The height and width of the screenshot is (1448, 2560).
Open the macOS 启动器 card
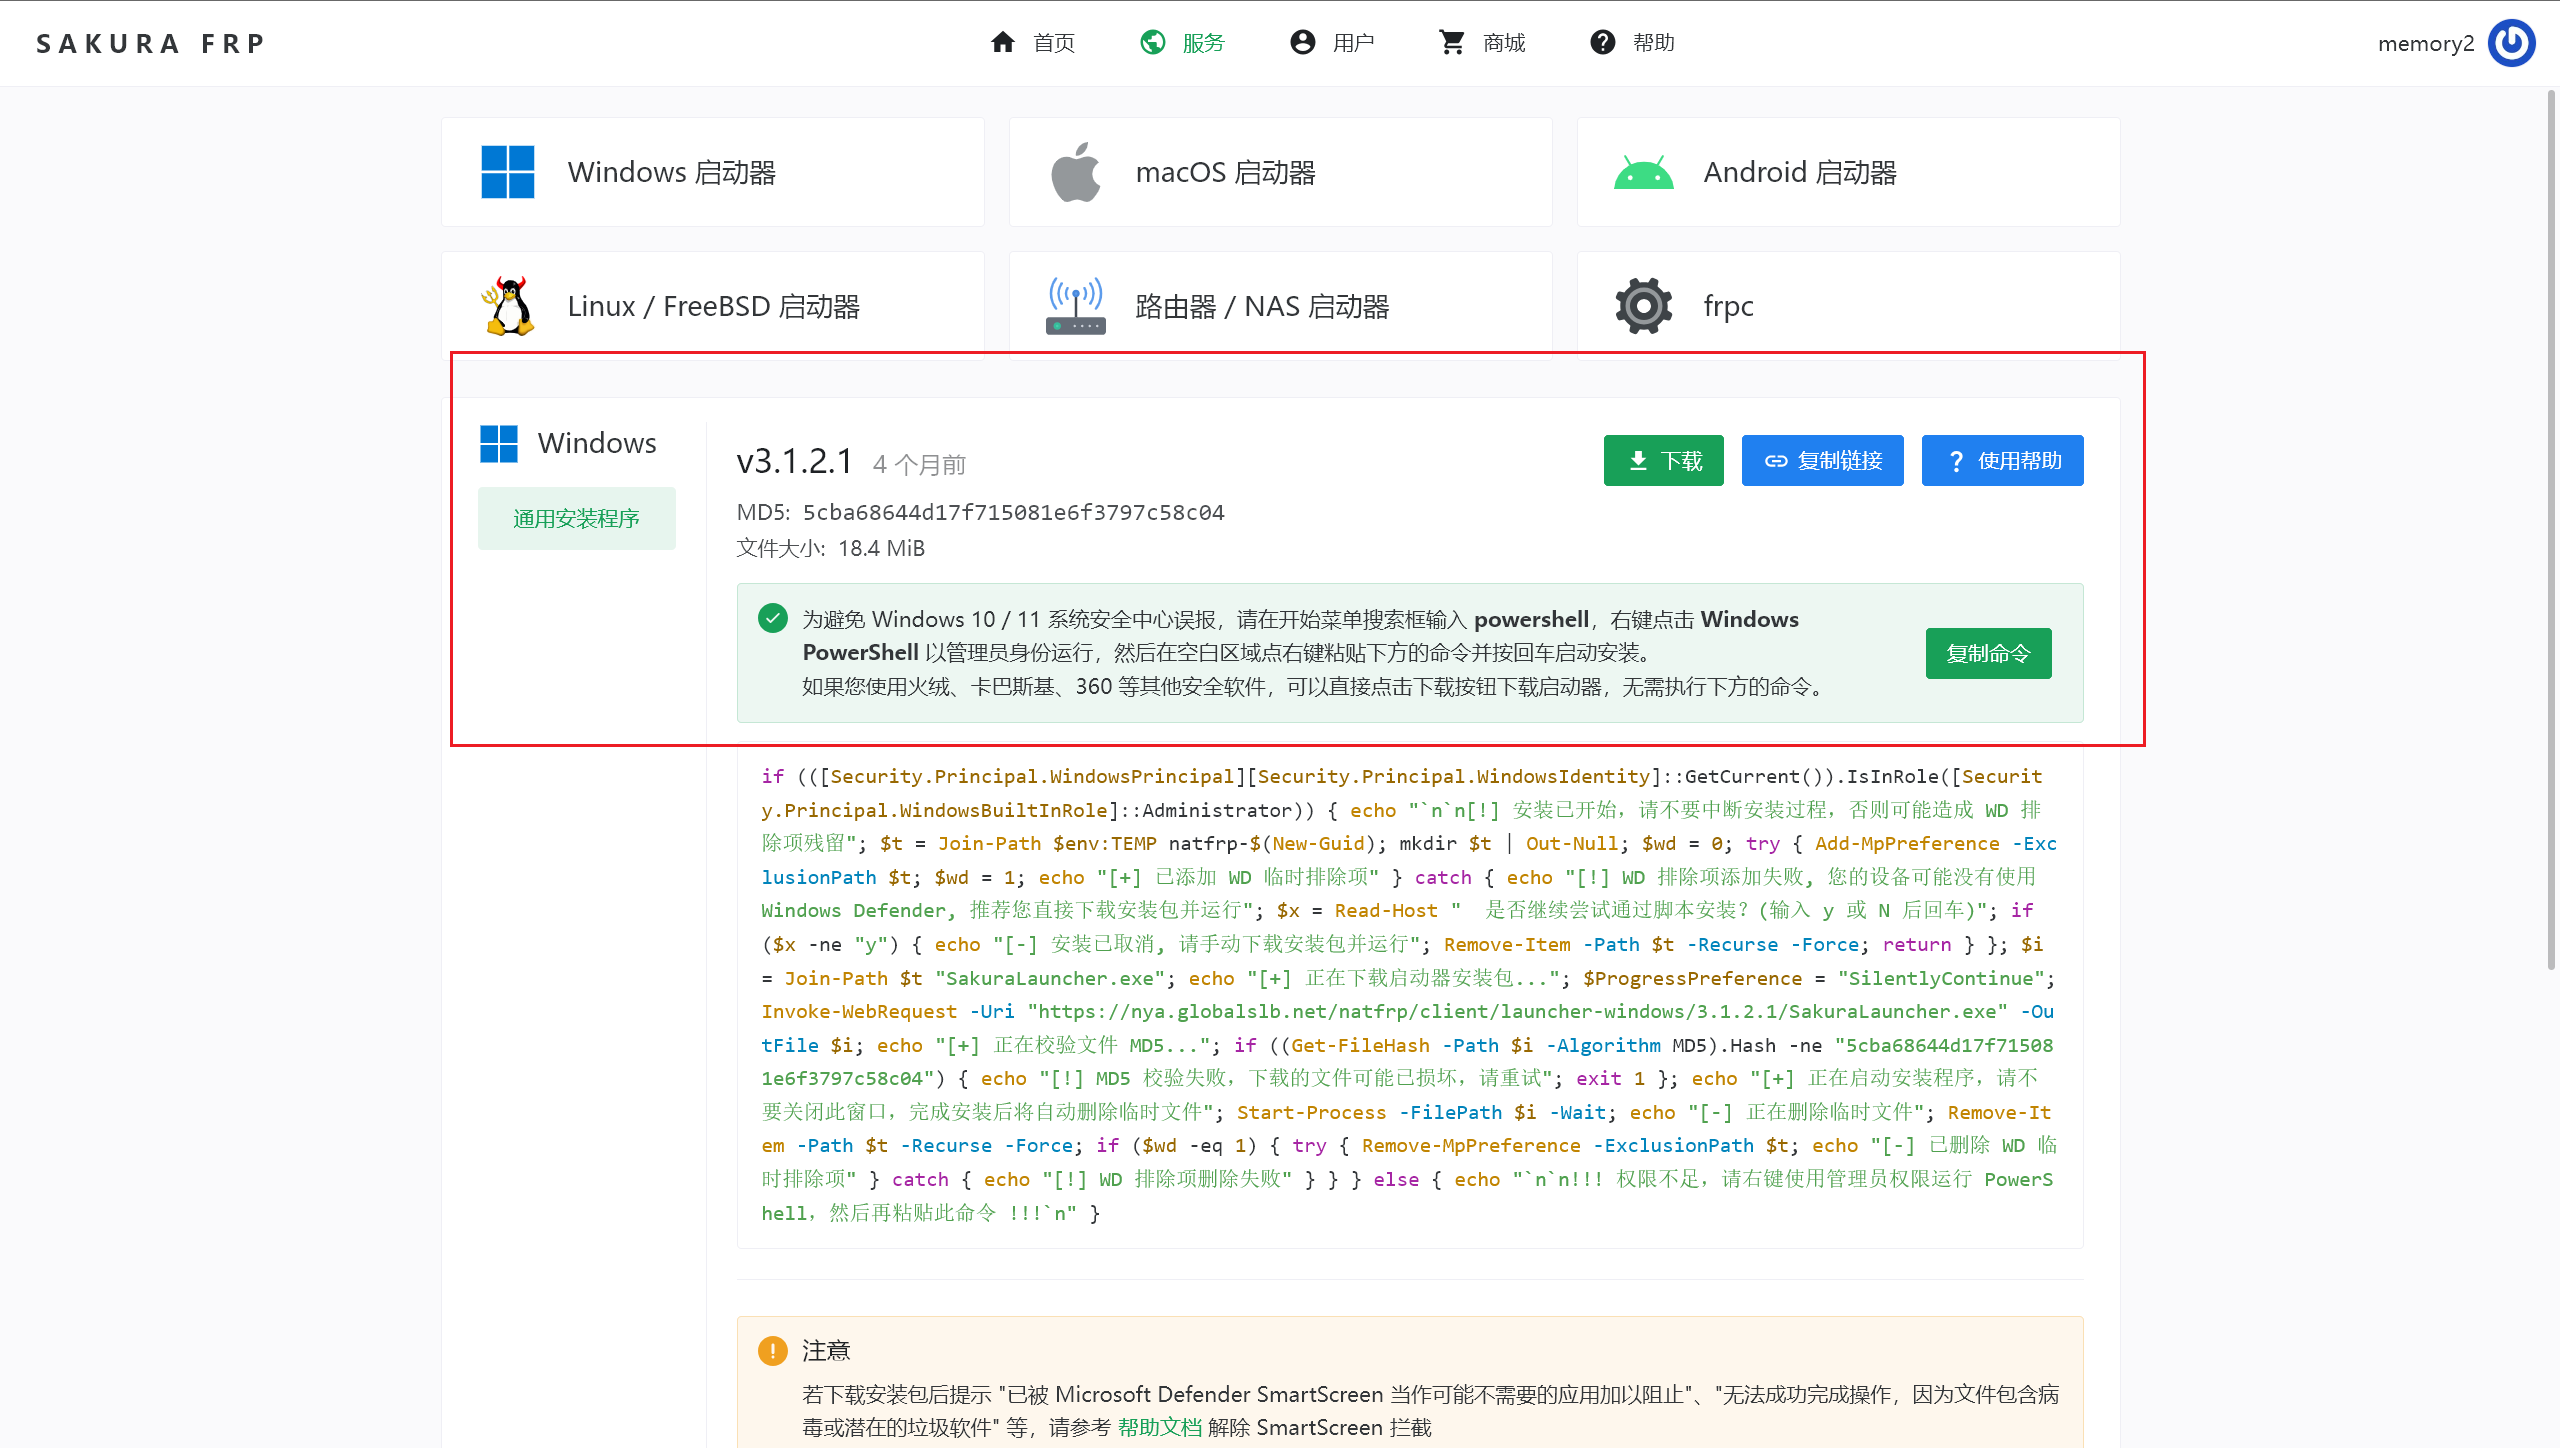click(1280, 172)
